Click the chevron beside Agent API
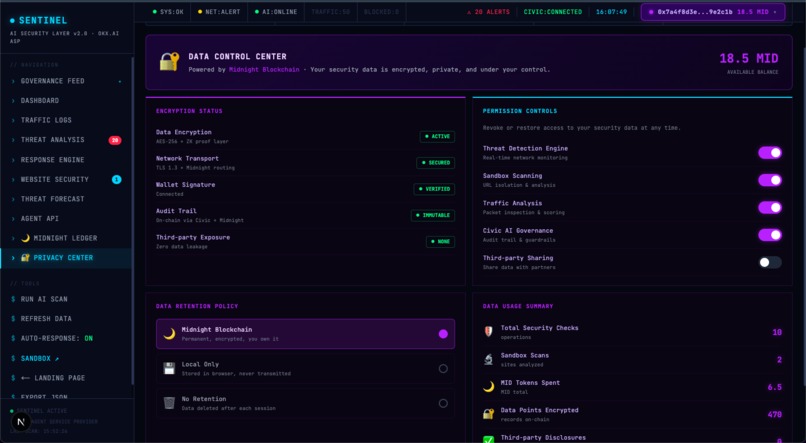 [13, 218]
